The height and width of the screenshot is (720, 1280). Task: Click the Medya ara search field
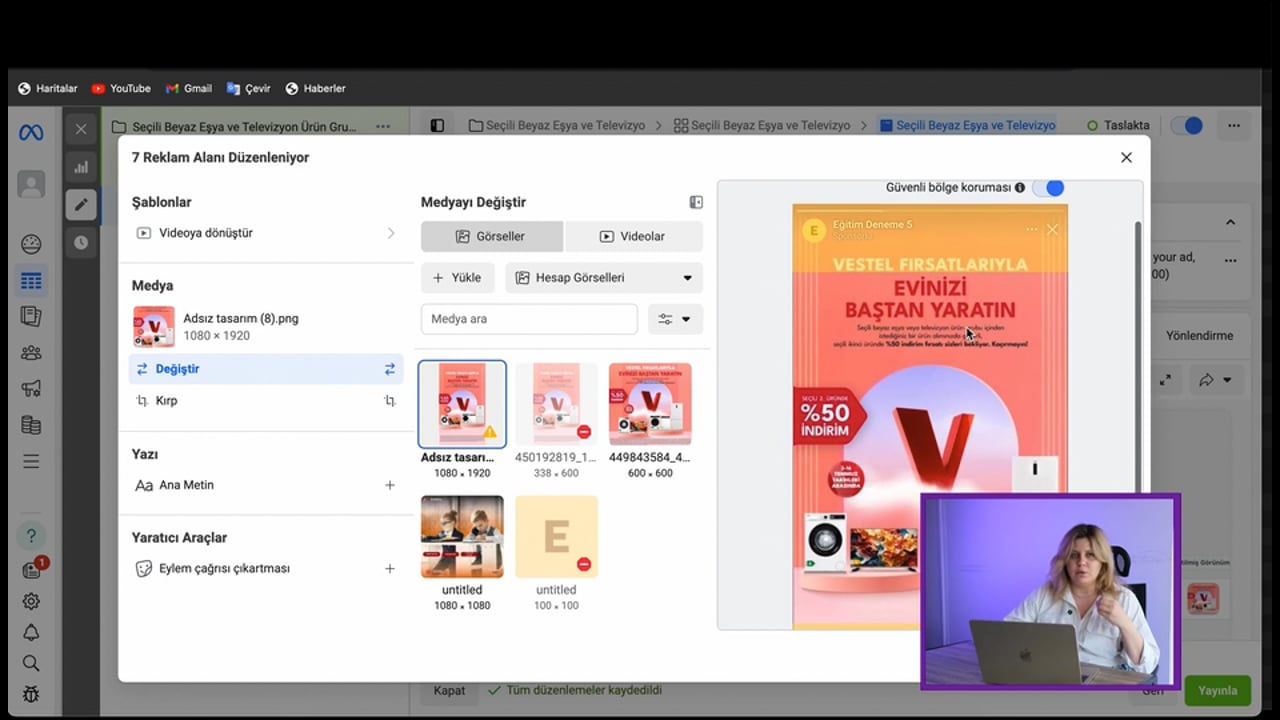[529, 319]
